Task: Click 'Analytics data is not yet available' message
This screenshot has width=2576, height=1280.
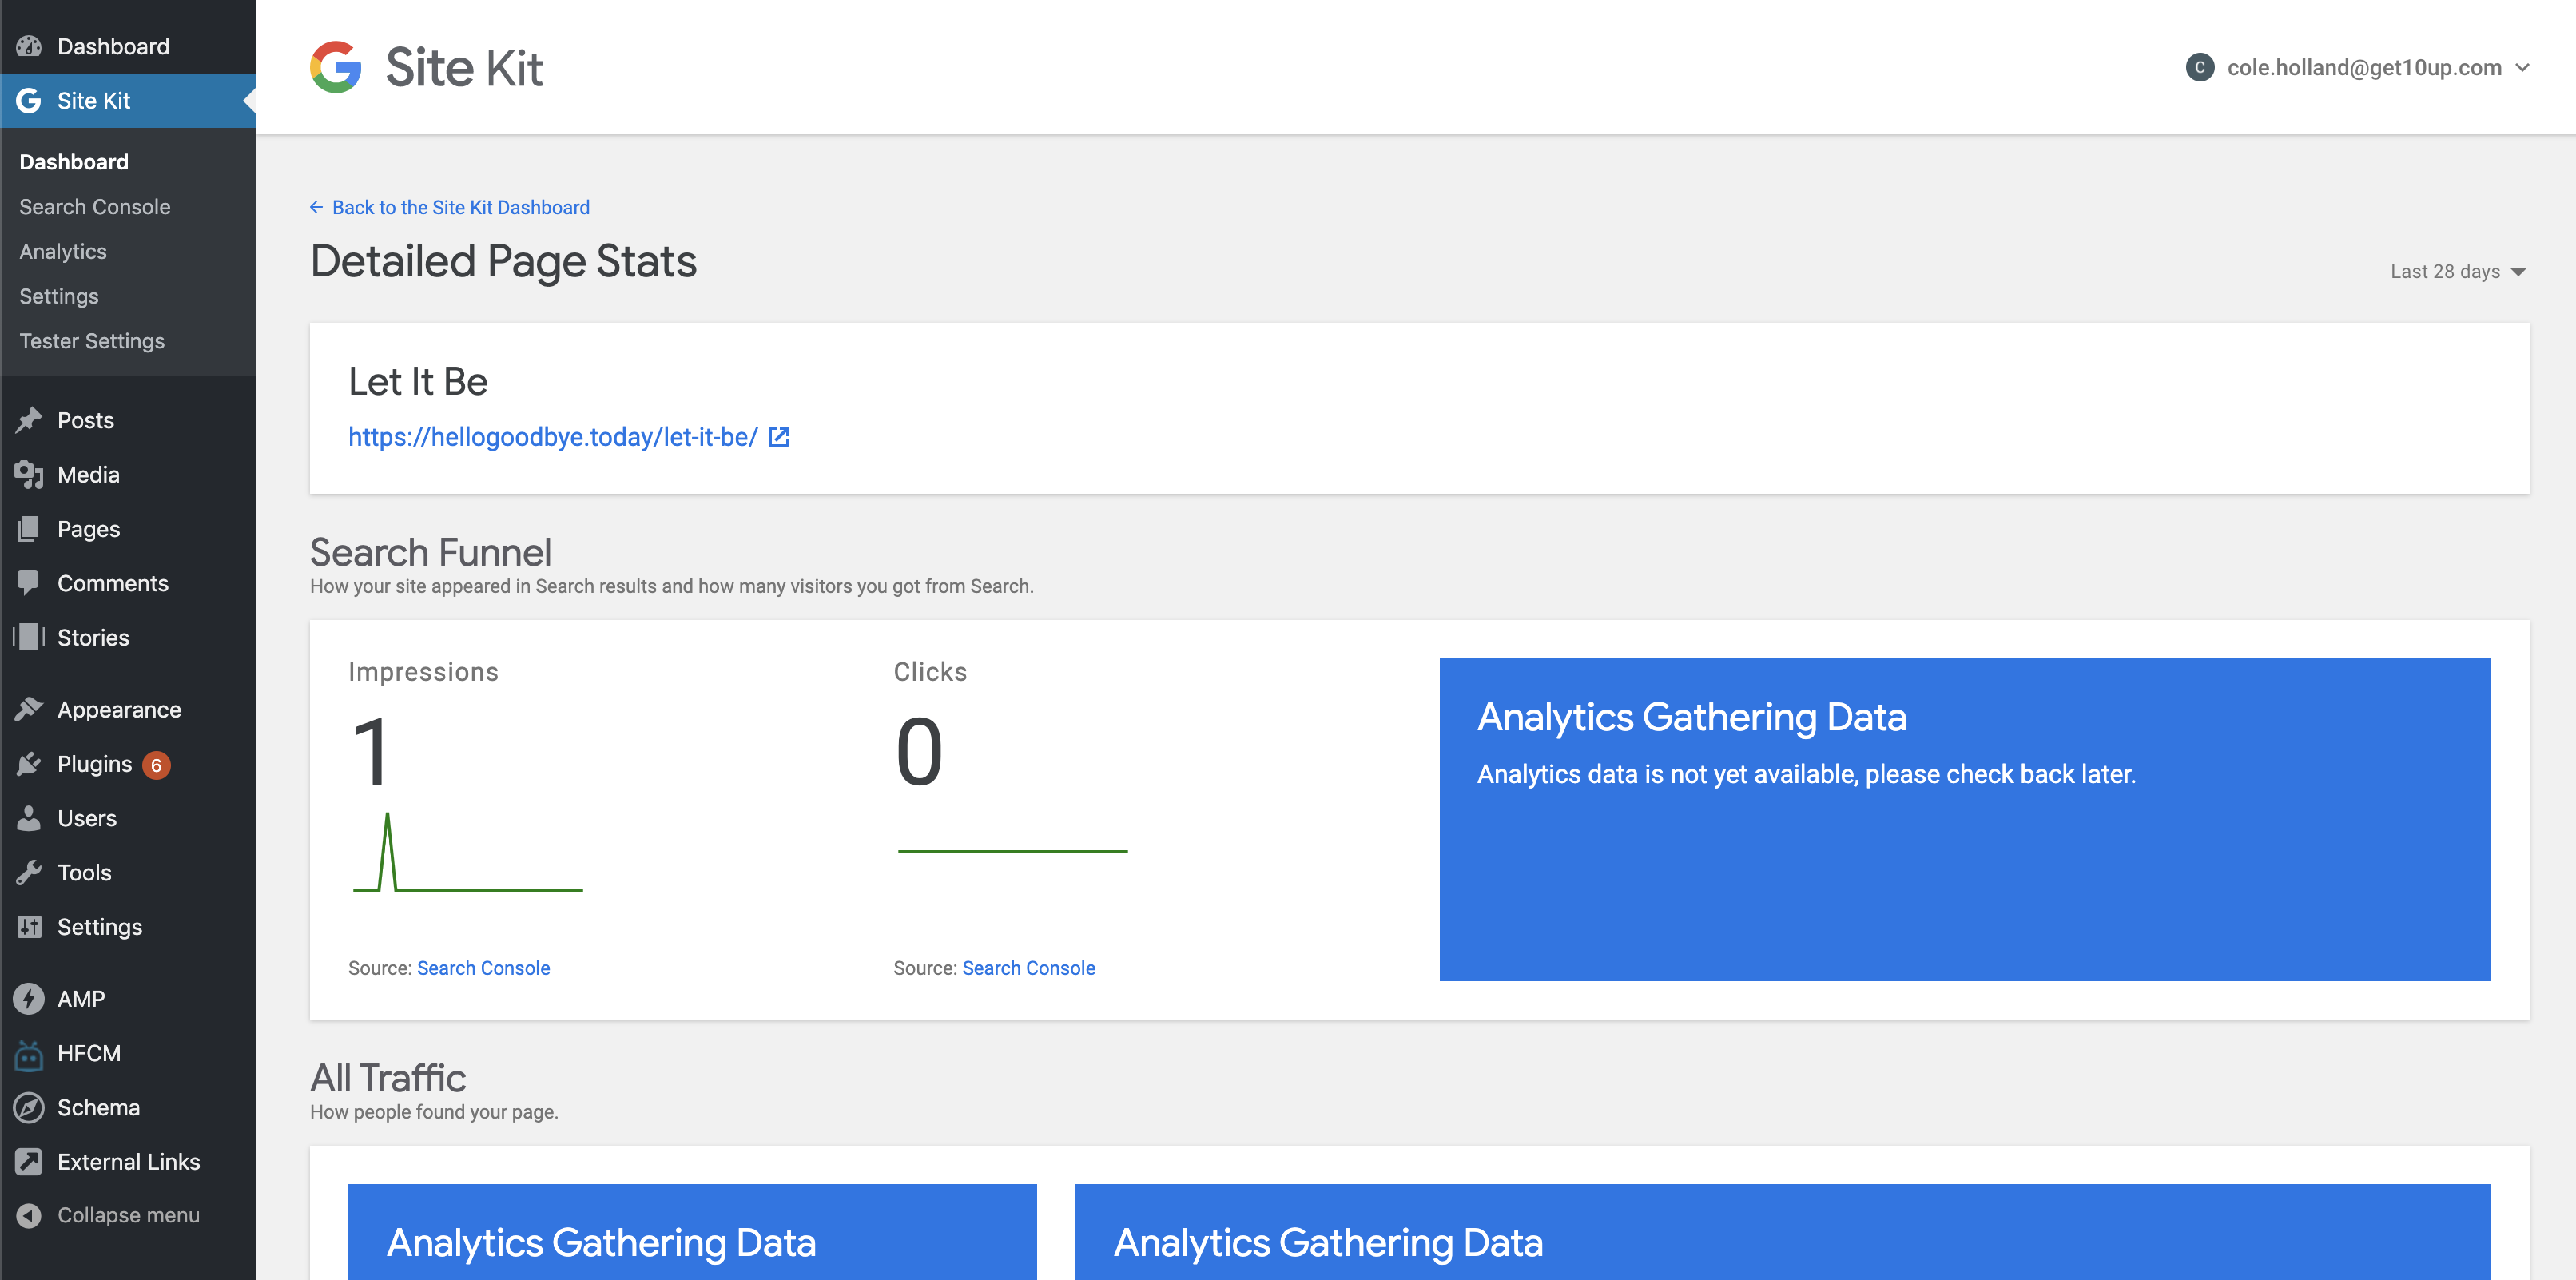Action: (1806, 774)
